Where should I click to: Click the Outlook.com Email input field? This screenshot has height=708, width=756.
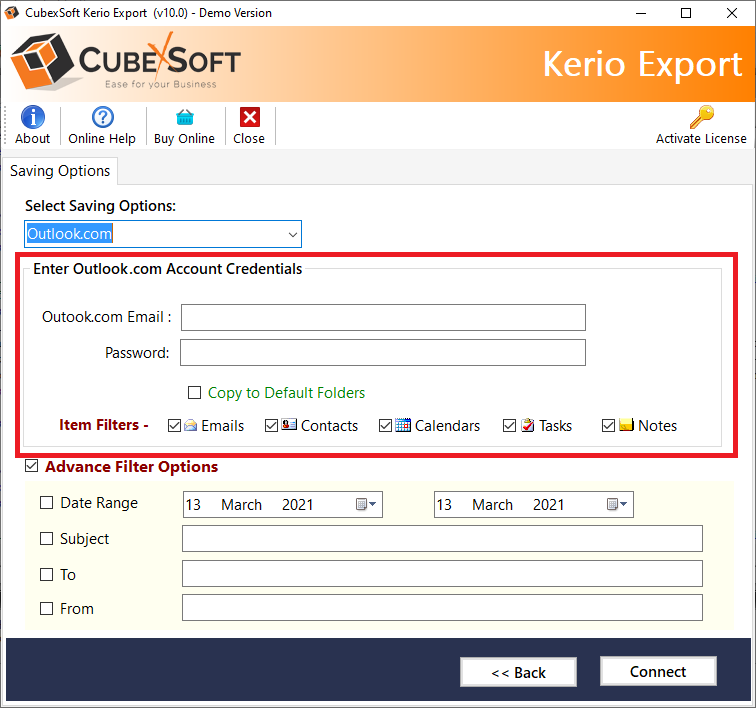tap(383, 317)
